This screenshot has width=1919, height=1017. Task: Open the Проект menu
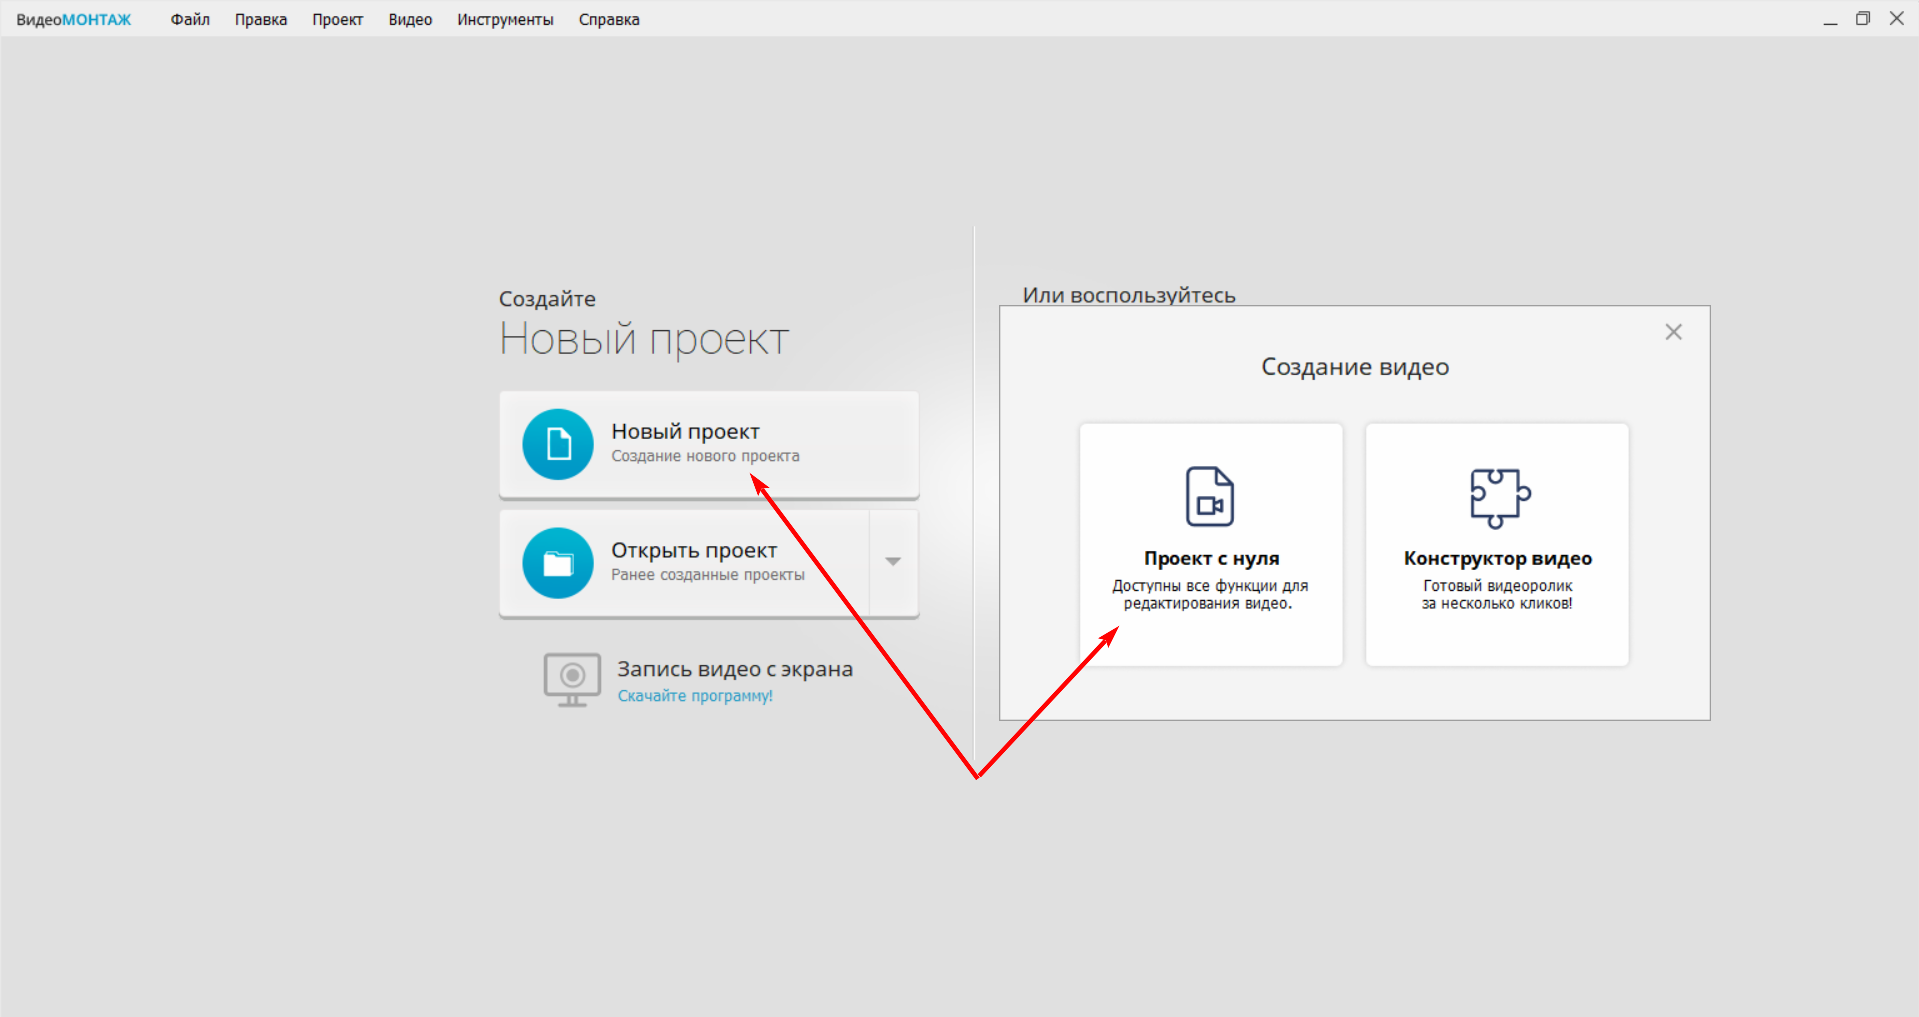coord(337,19)
